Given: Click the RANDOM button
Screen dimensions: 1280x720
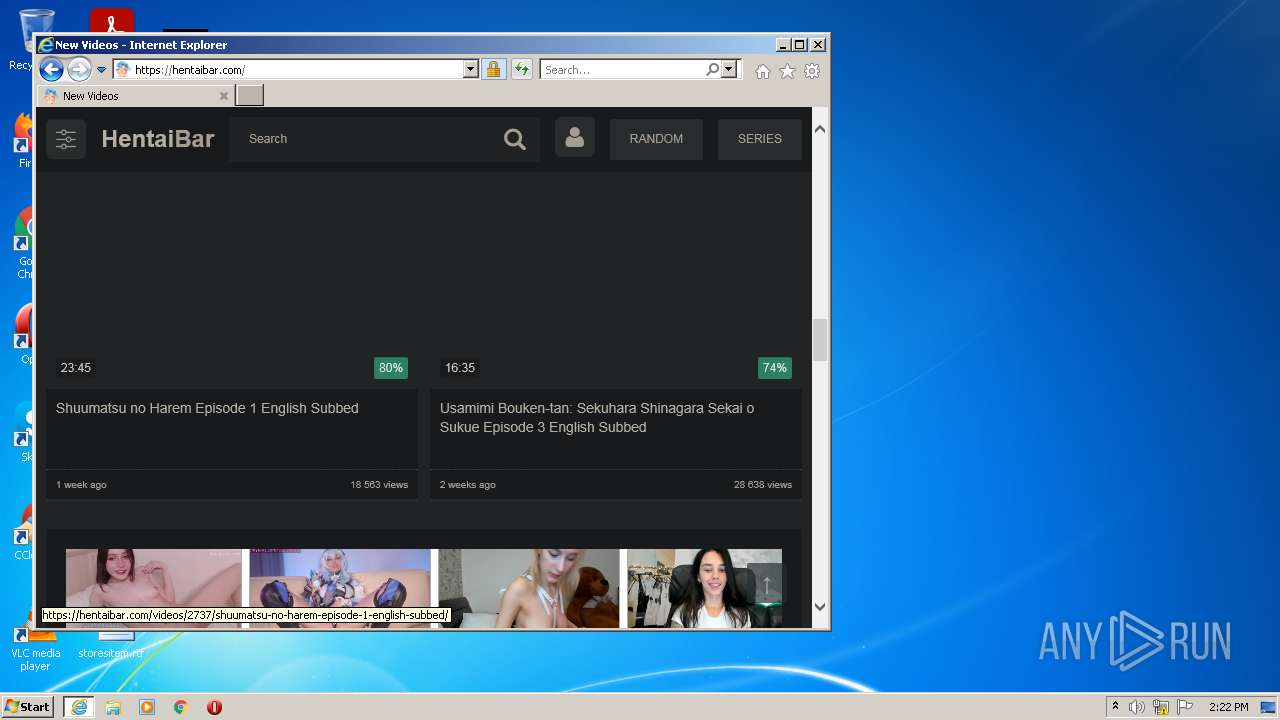Looking at the screenshot, I should click(x=656, y=139).
